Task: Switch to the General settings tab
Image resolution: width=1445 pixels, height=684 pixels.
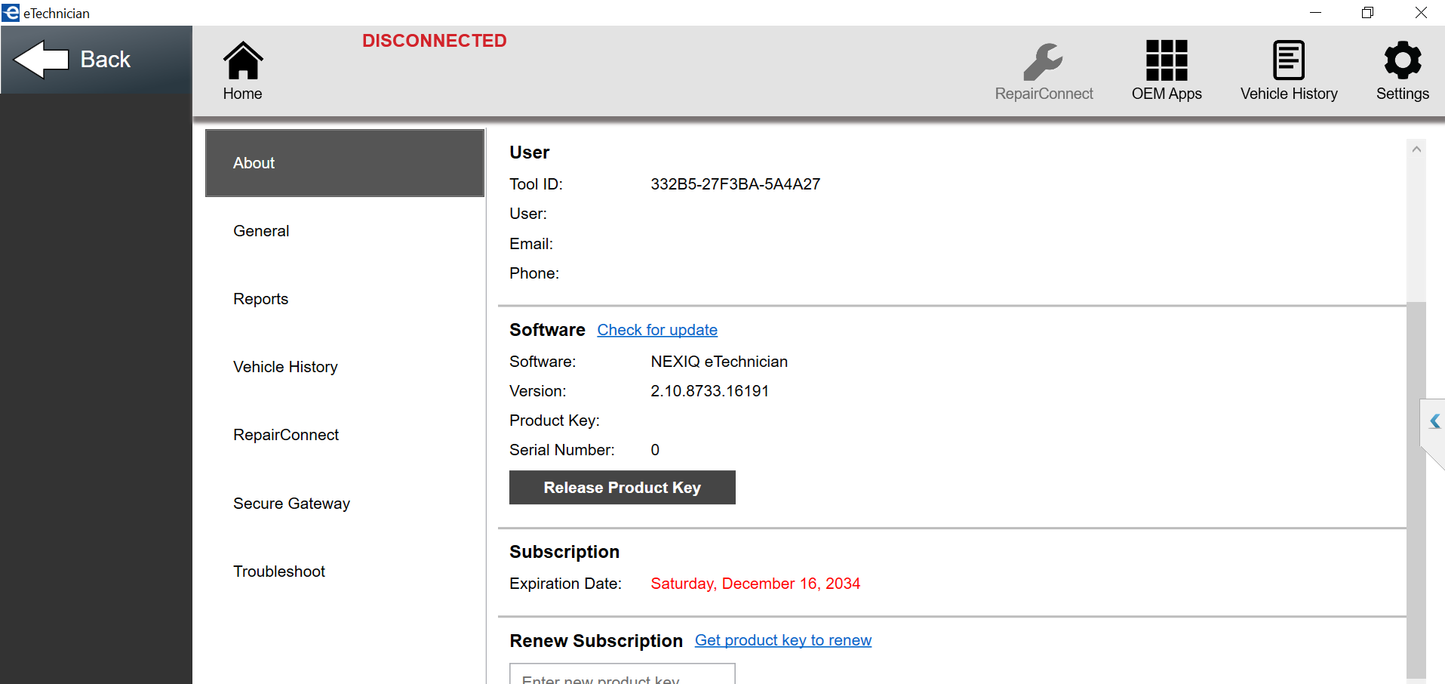Action: click(345, 231)
